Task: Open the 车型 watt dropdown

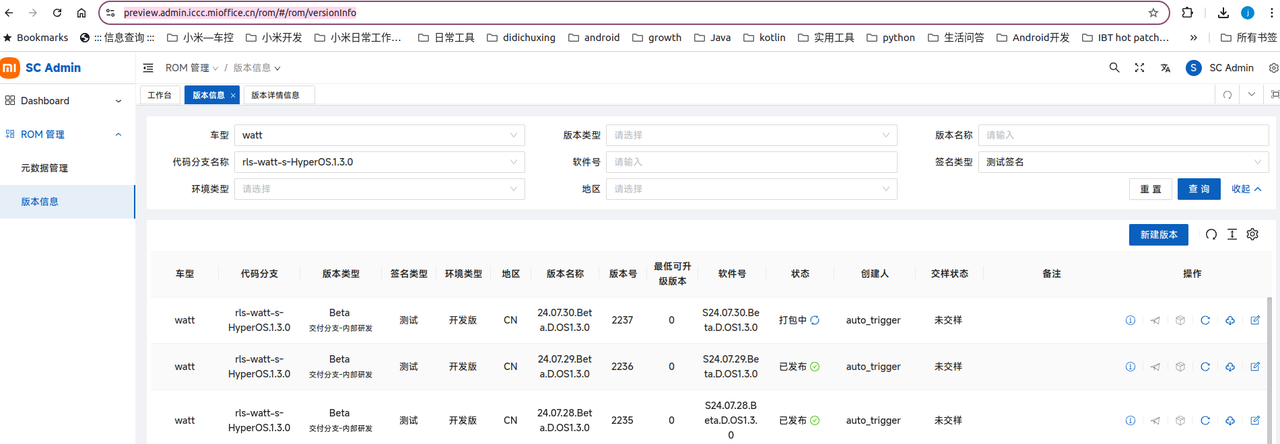Action: pos(379,135)
